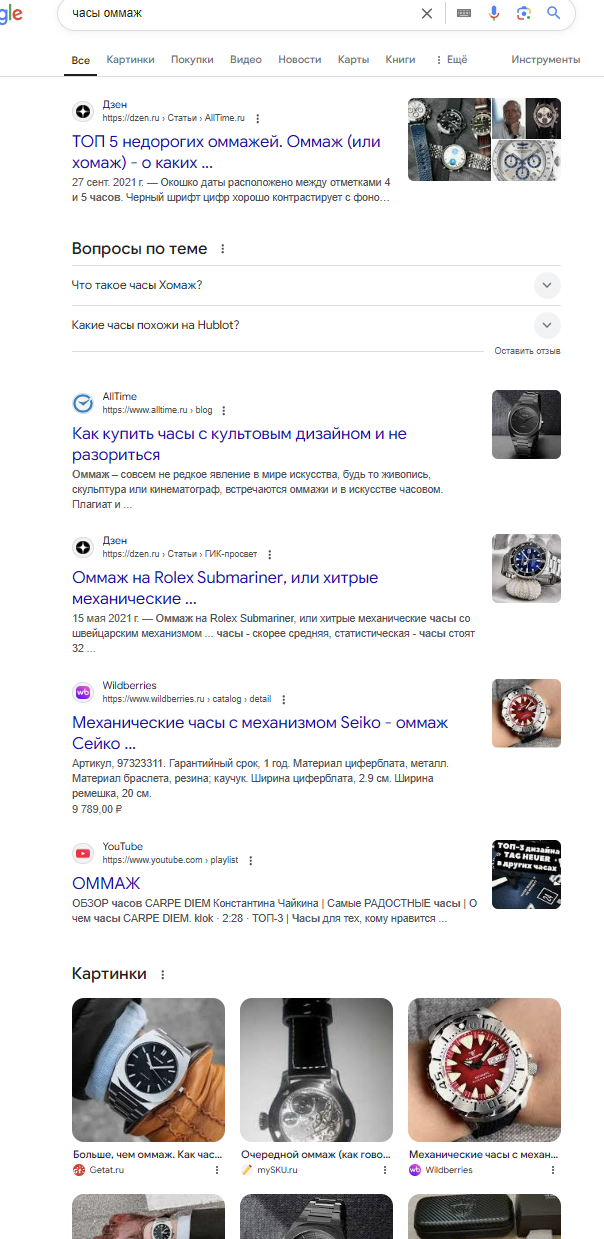Click the blue magnifier search icon
Image resolution: width=604 pixels, height=1239 pixels.
click(553, 13)
